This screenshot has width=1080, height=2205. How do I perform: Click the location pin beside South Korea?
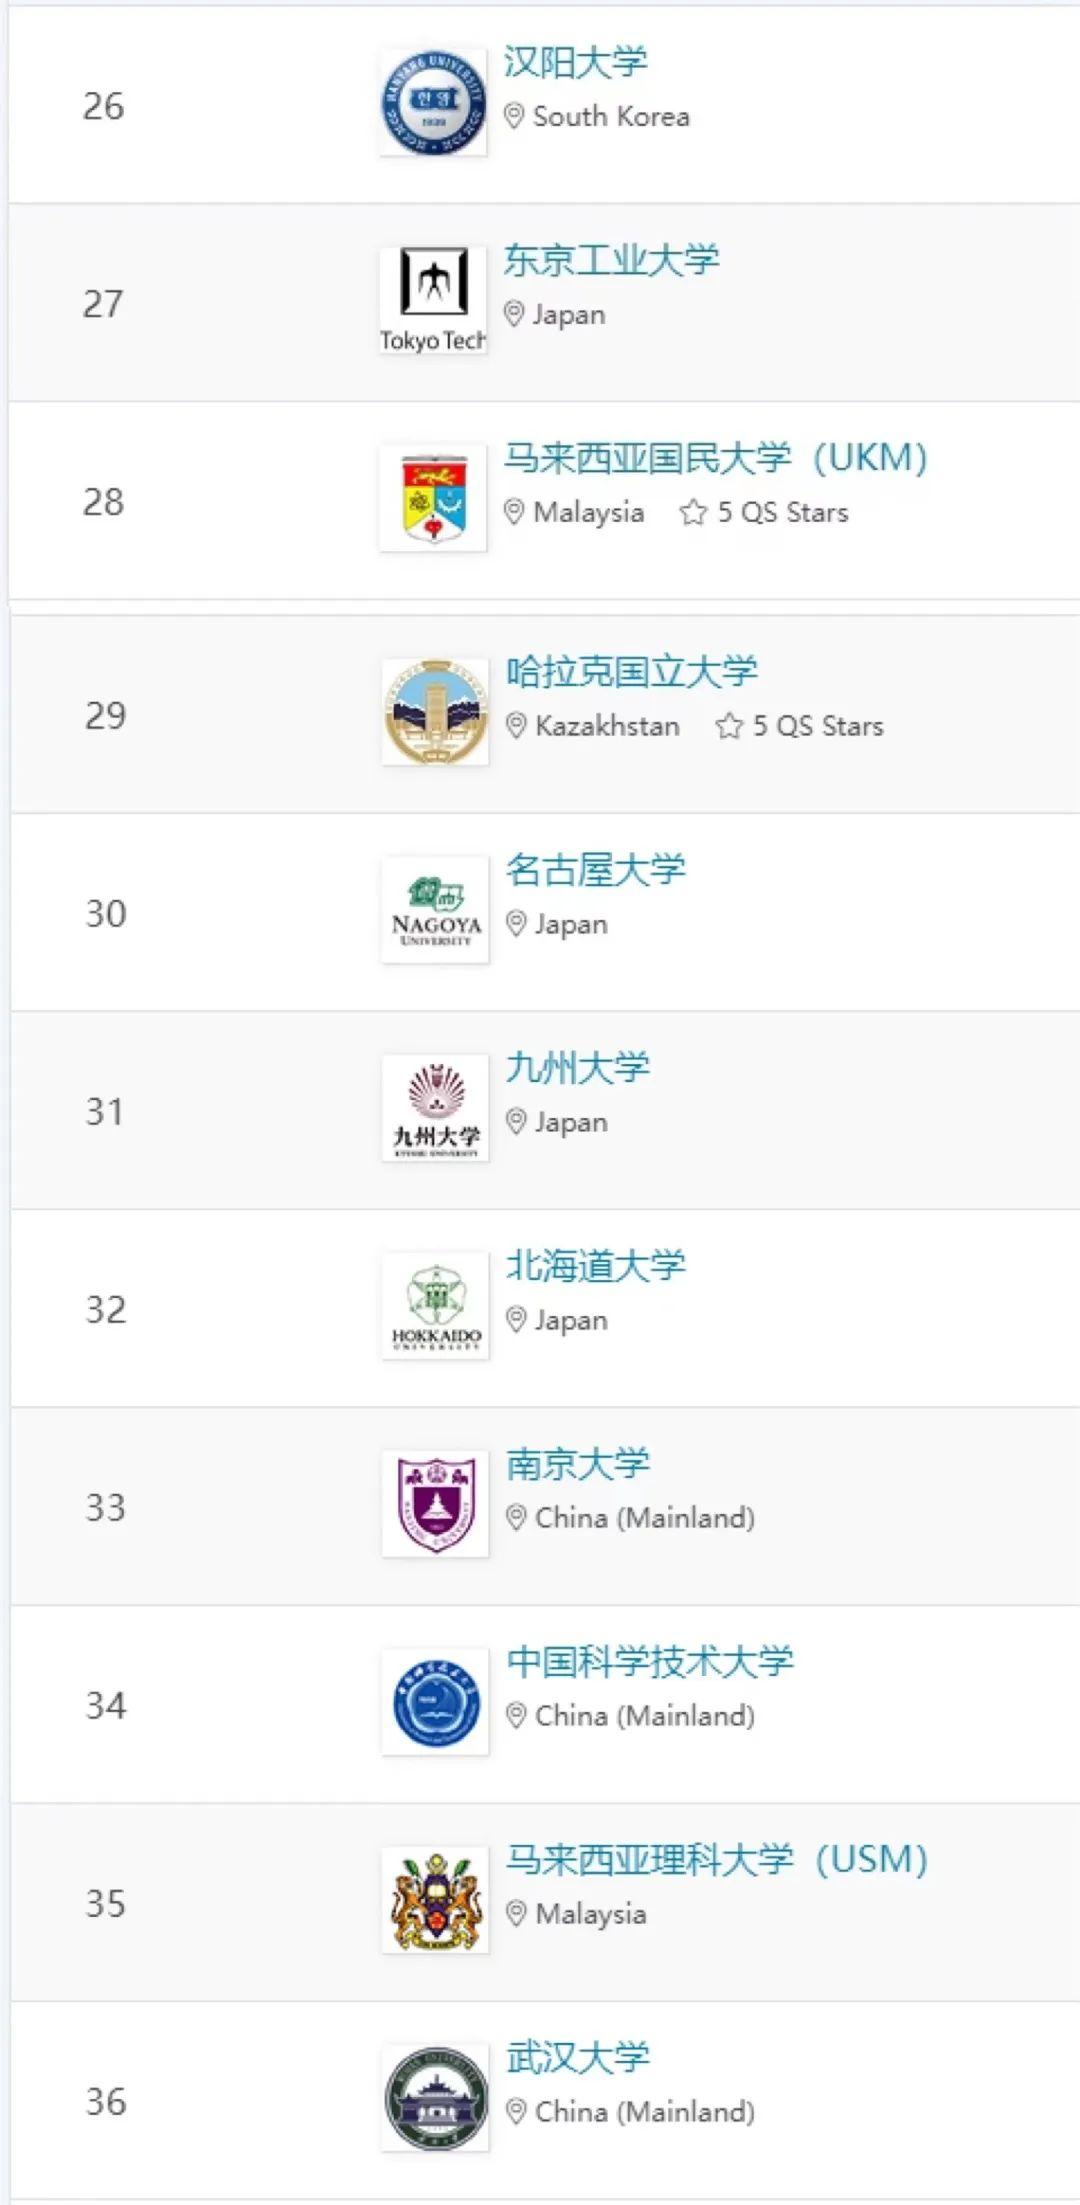pos(515,116)
